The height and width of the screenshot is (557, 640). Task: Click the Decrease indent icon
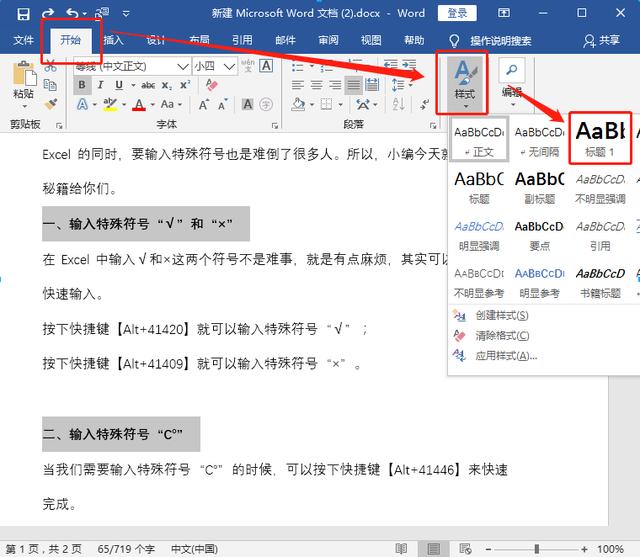click(x=390, y=64)
